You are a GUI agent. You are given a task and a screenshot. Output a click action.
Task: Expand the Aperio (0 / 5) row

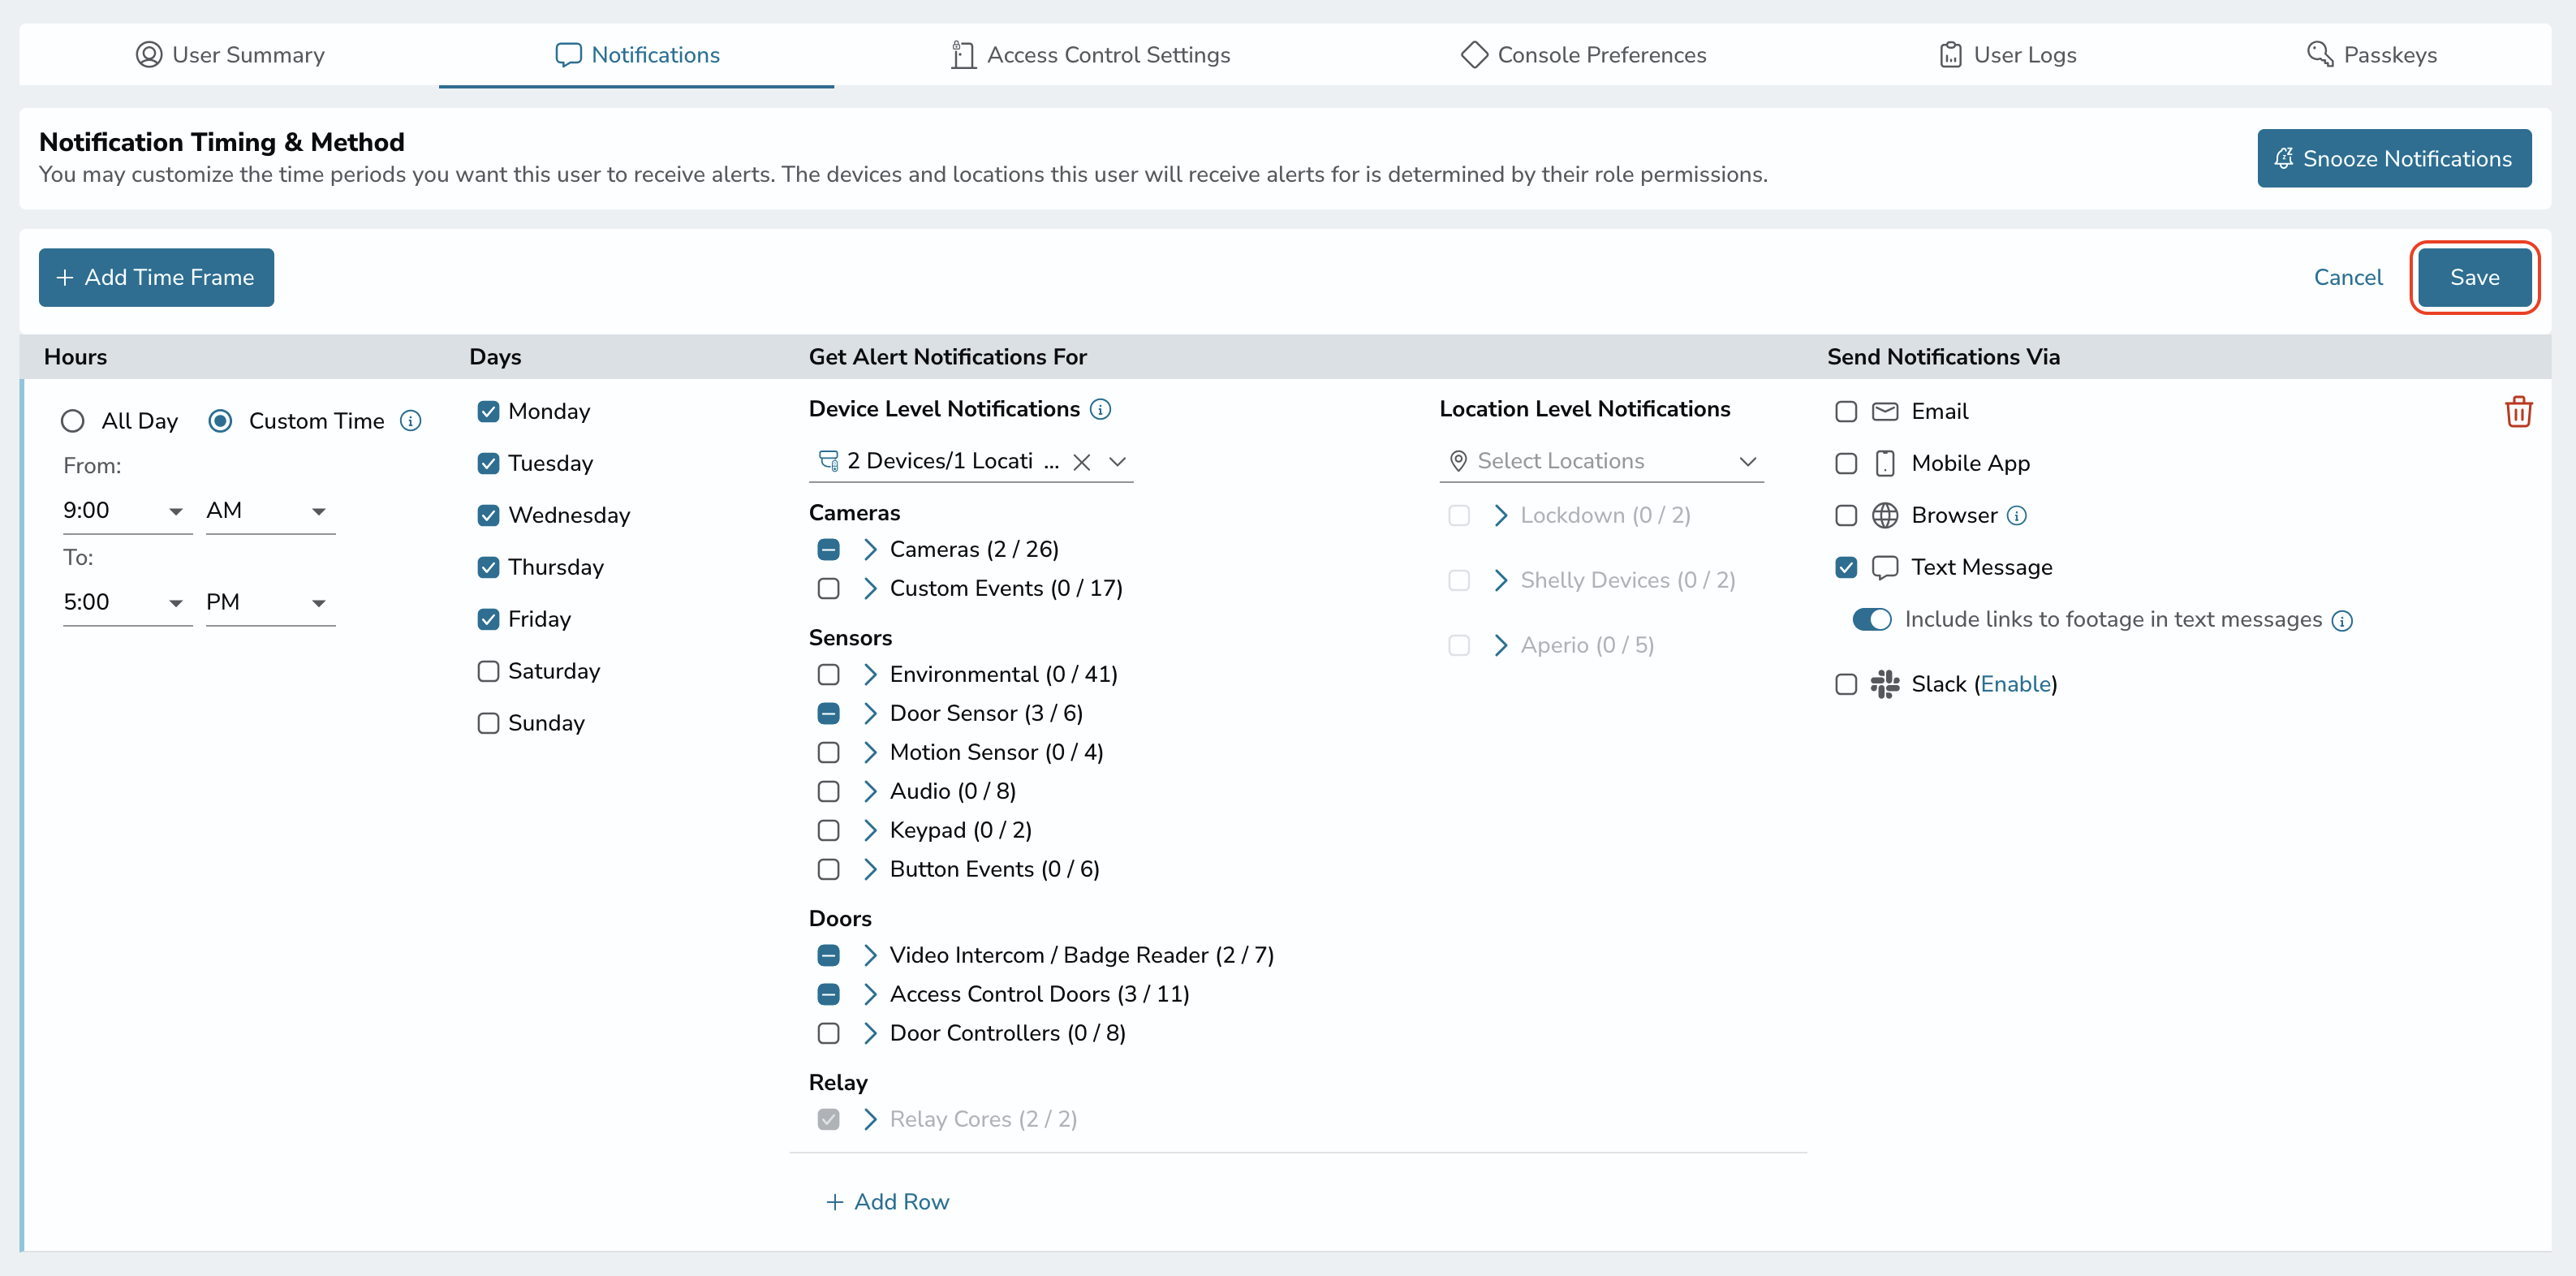(x=1500, y=645)
